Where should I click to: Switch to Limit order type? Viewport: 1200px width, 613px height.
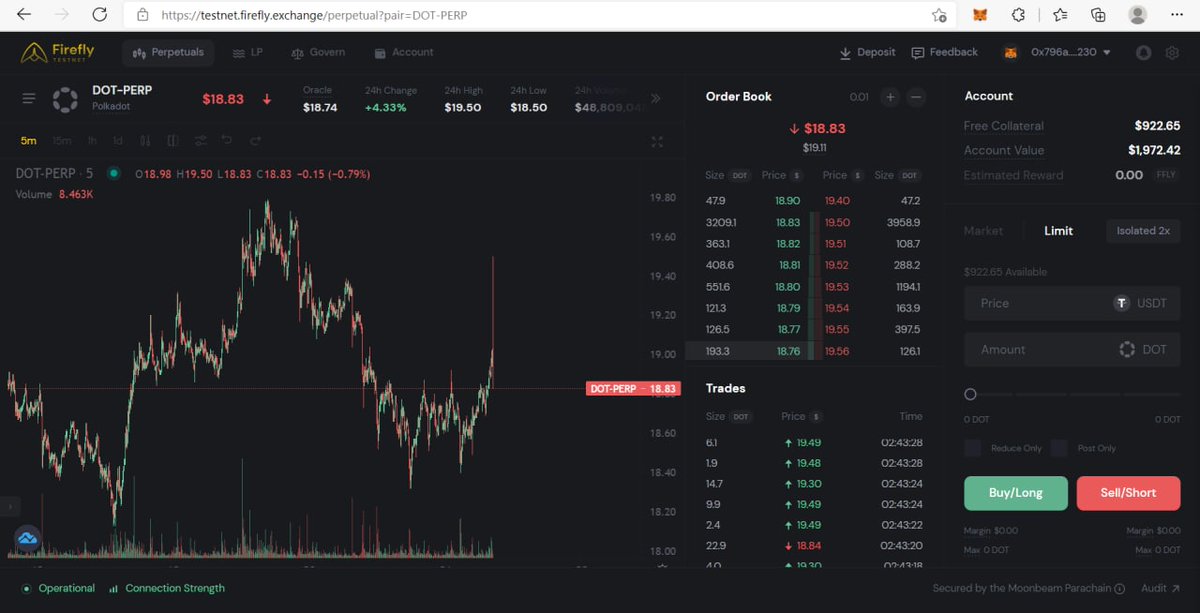click(x=1058, y=231)
